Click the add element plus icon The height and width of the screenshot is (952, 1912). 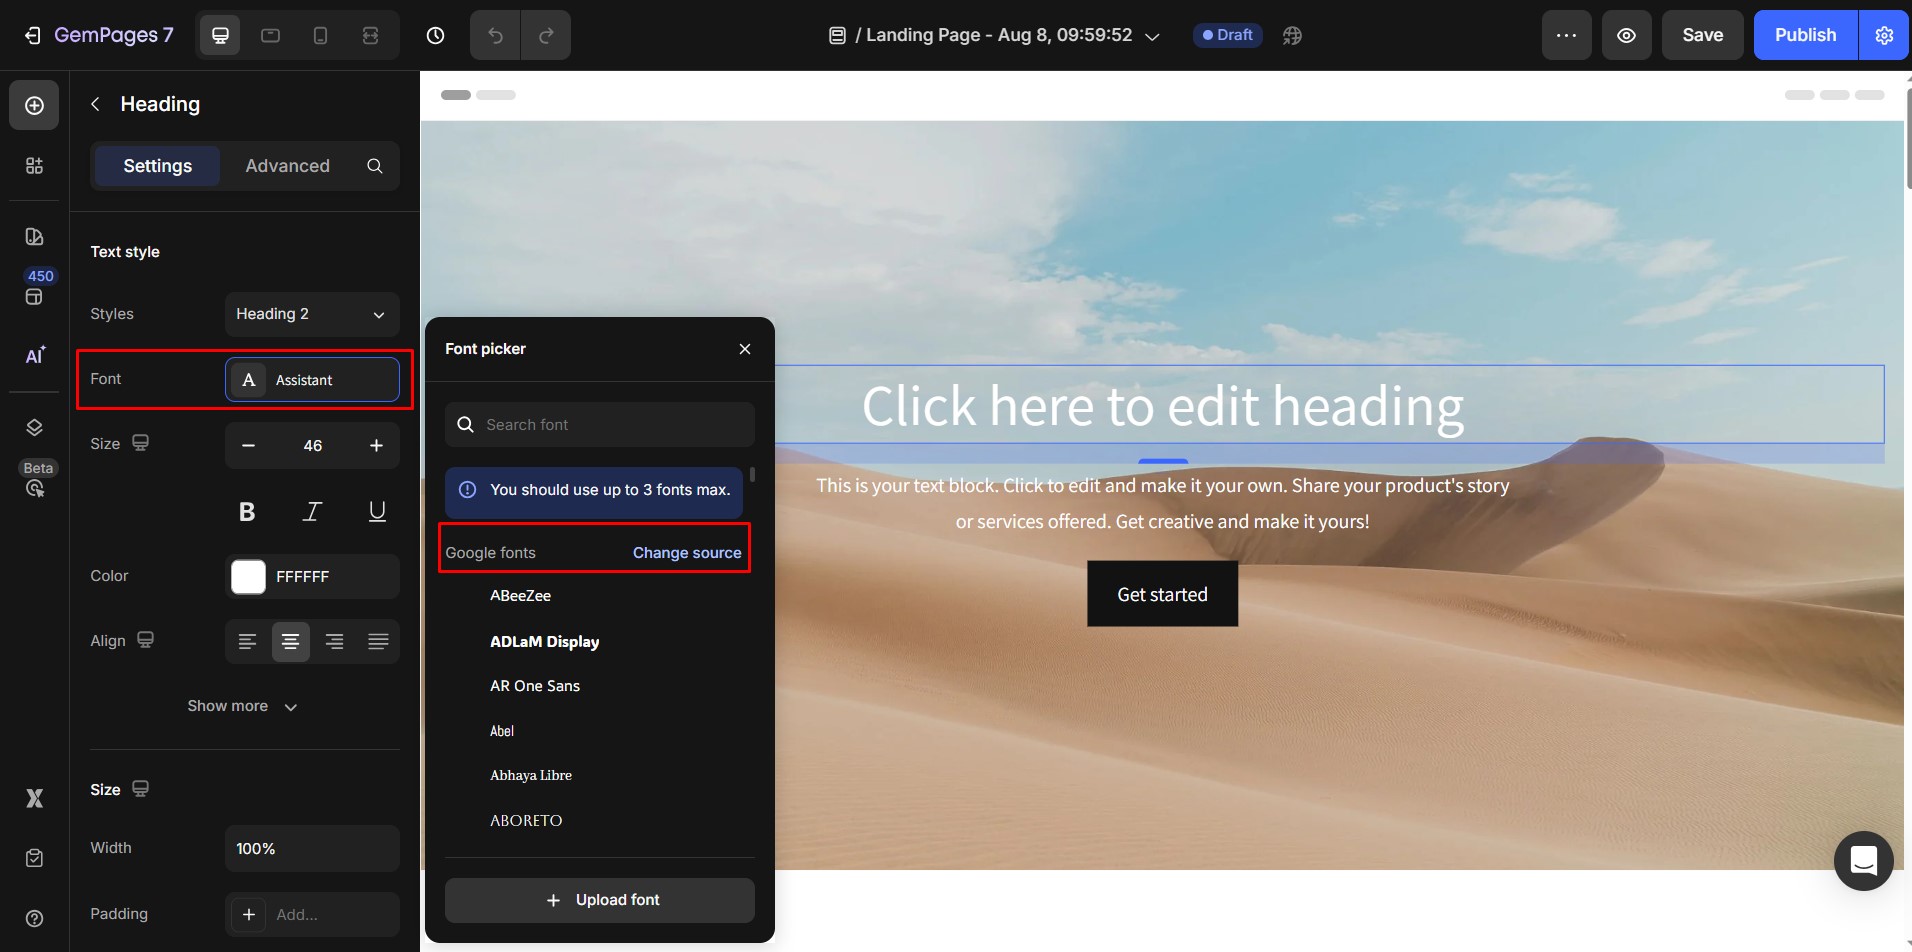tap(34, 106)
